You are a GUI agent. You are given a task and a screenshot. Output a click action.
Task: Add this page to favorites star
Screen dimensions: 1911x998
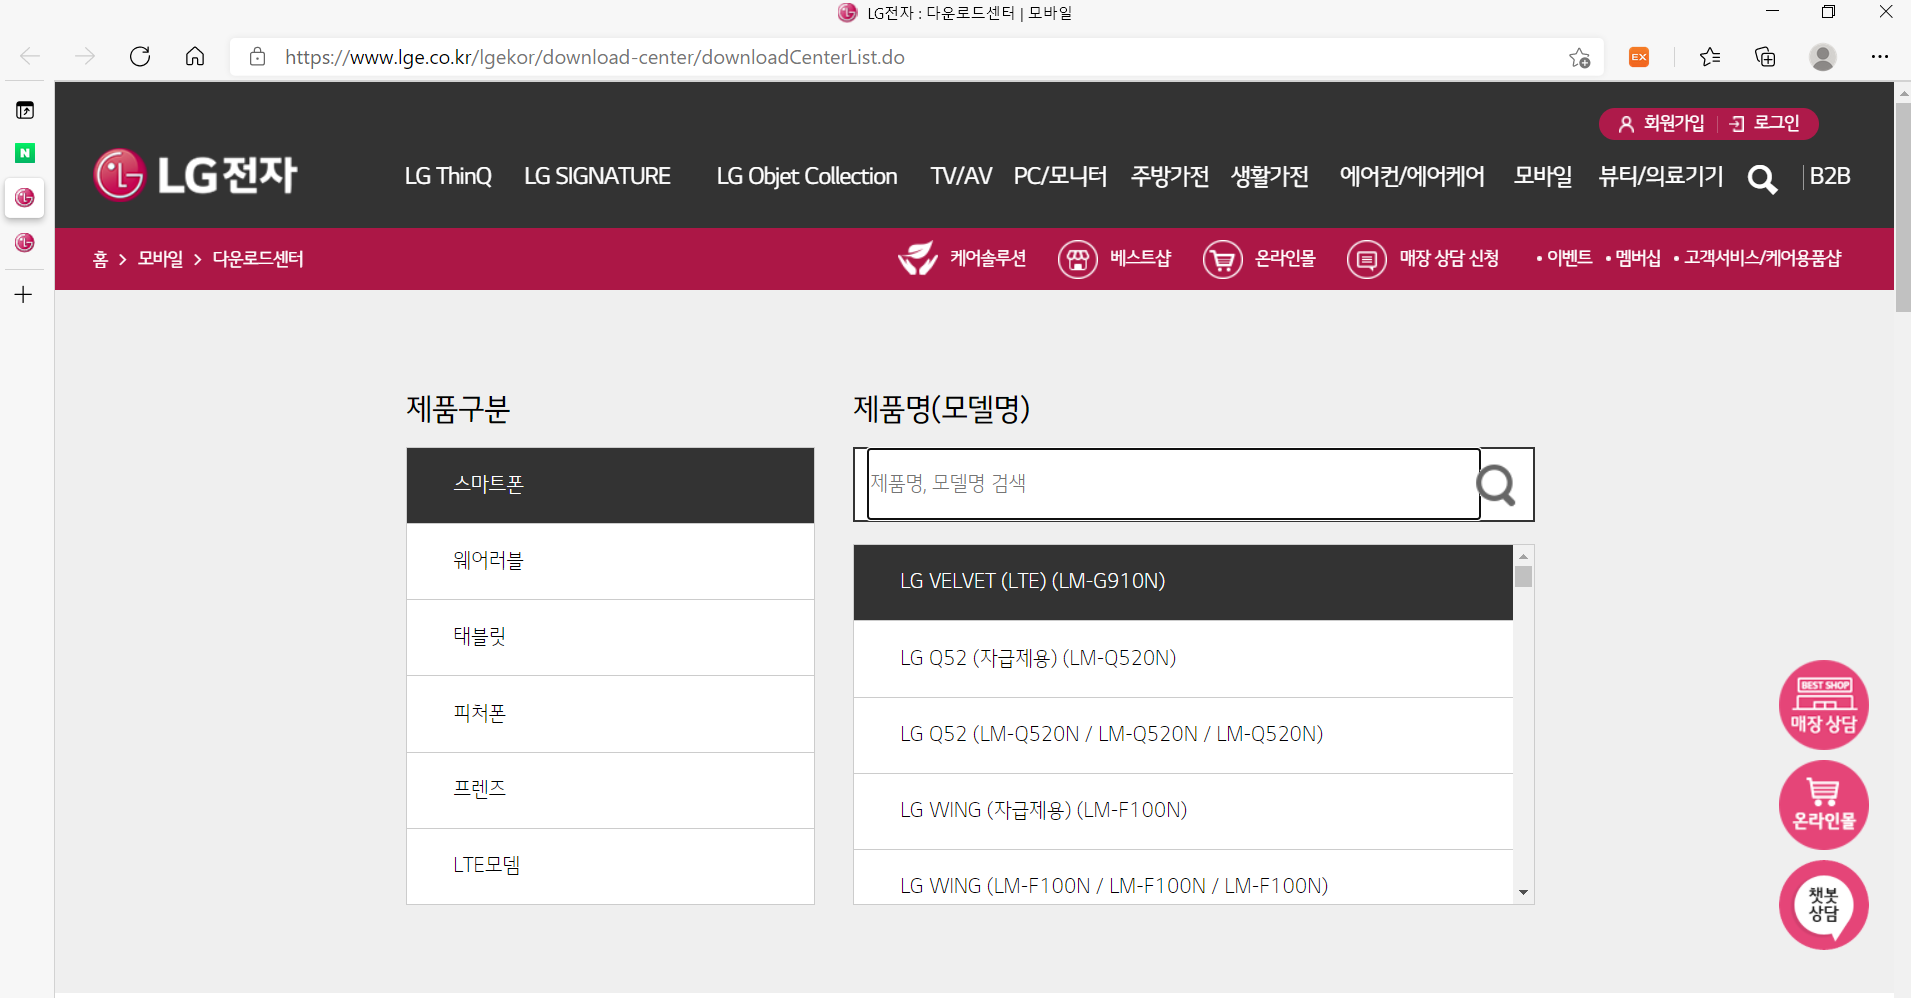click(1579, 58)
